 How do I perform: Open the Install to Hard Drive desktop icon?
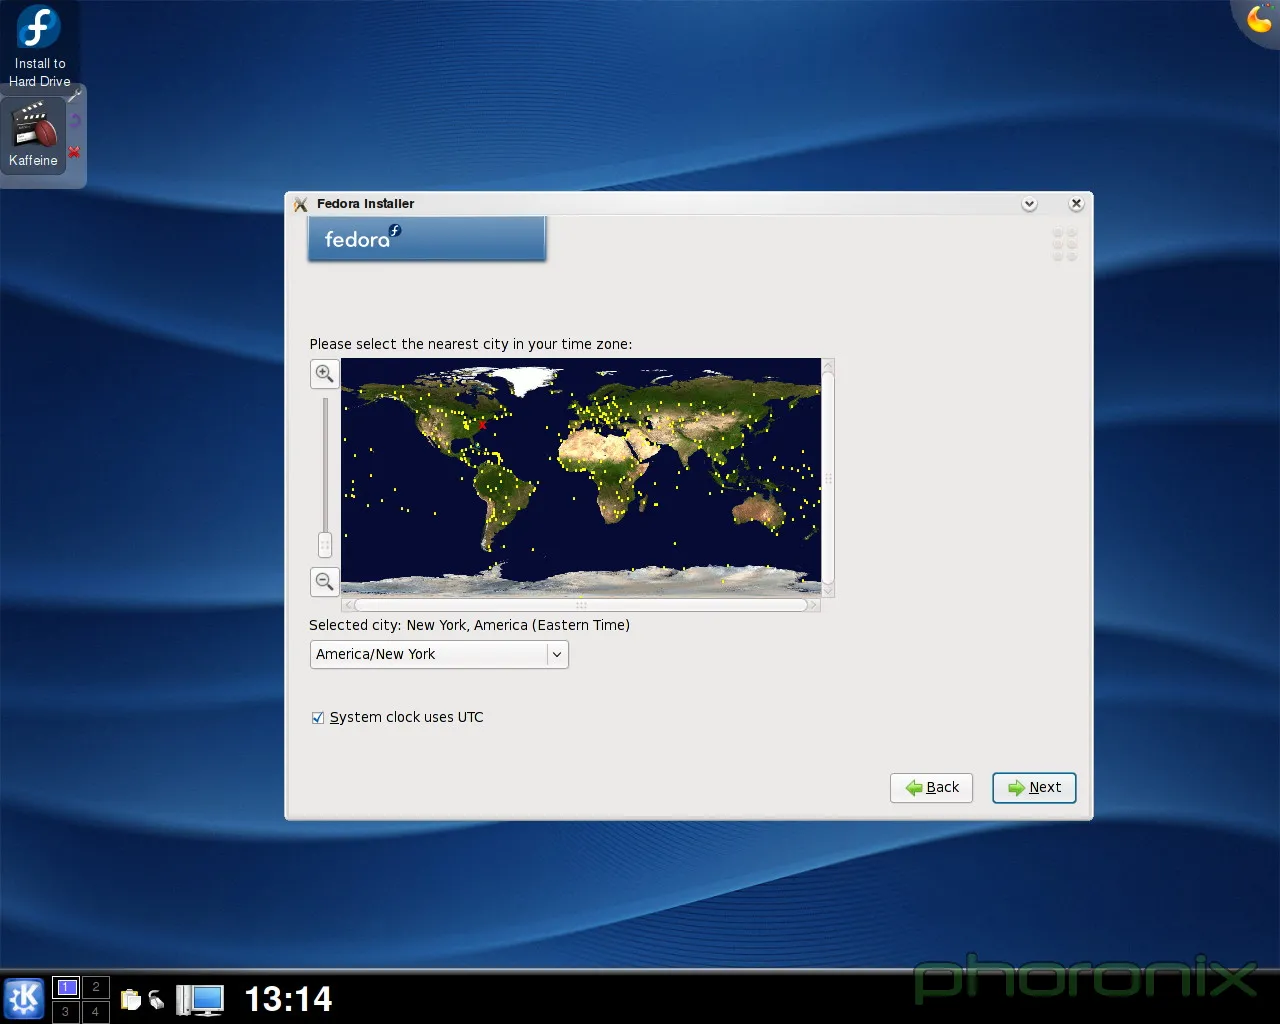coord(39,46)
